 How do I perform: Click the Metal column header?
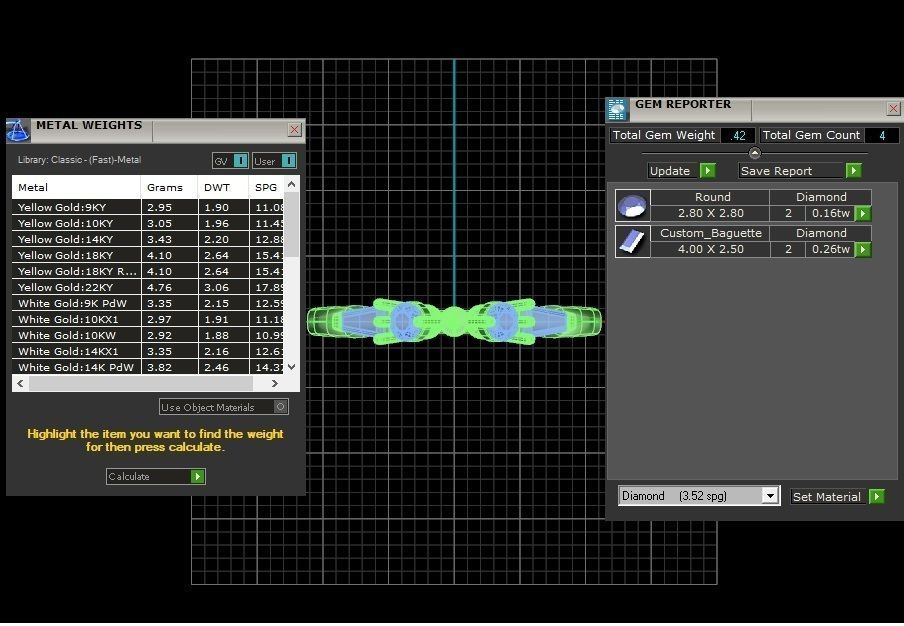coord(76,187)
